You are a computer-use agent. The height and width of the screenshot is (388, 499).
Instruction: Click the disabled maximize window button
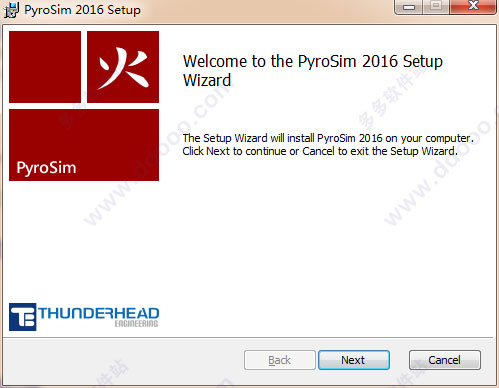click(436, 7)
